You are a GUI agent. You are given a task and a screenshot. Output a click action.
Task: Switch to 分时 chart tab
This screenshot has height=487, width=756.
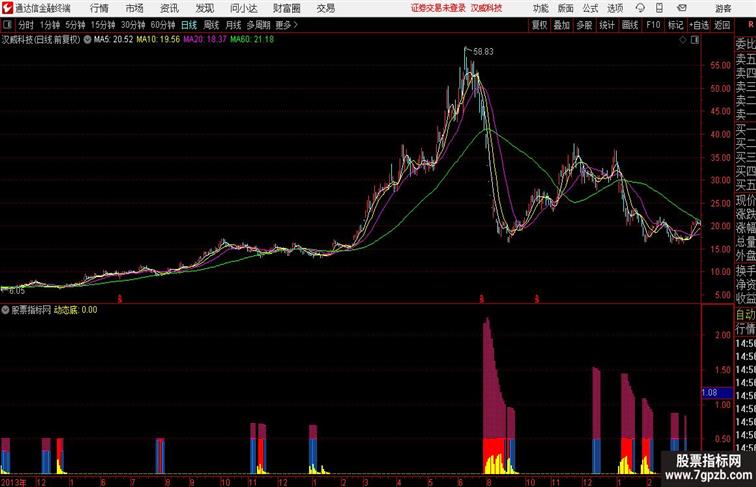pyautogui.click(x=26, y=25)
